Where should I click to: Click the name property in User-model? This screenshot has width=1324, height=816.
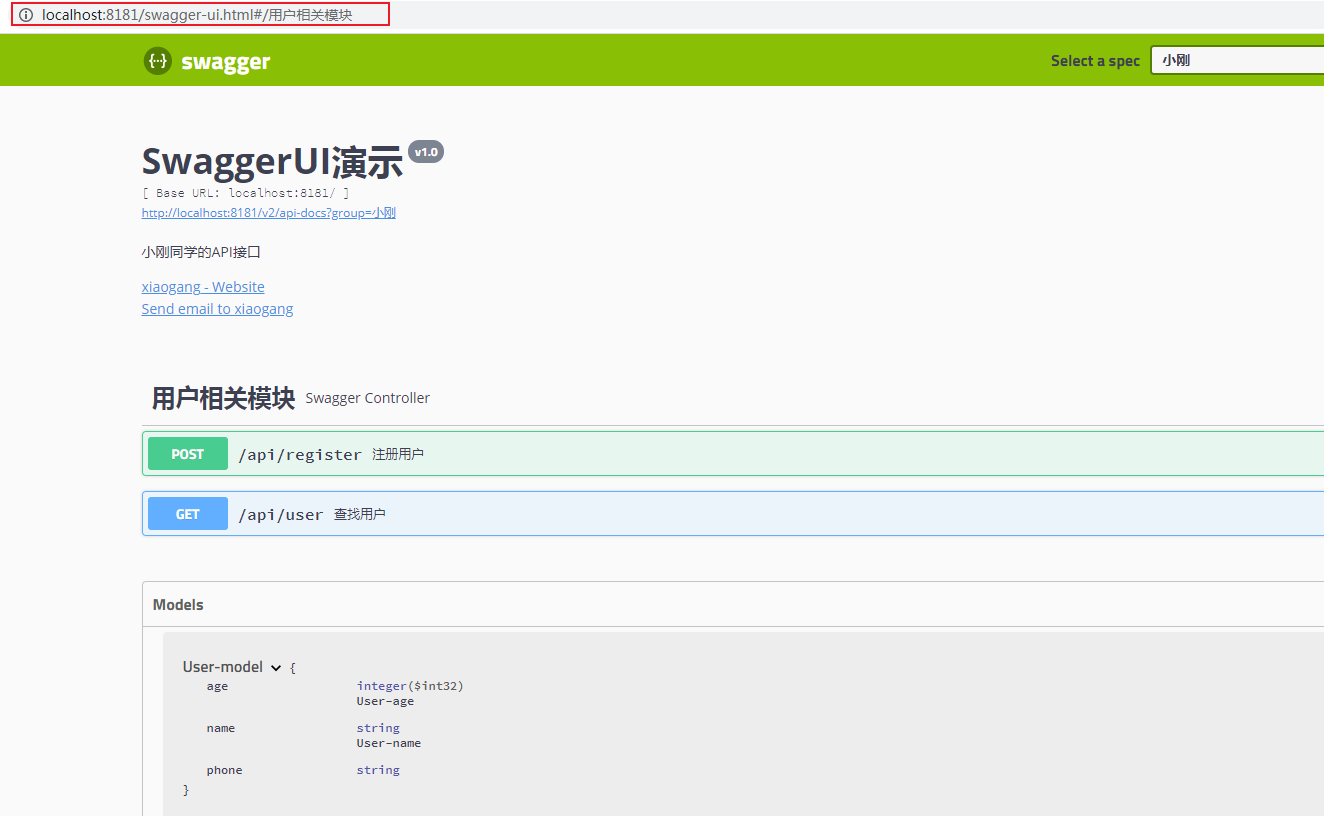[221, 728]
